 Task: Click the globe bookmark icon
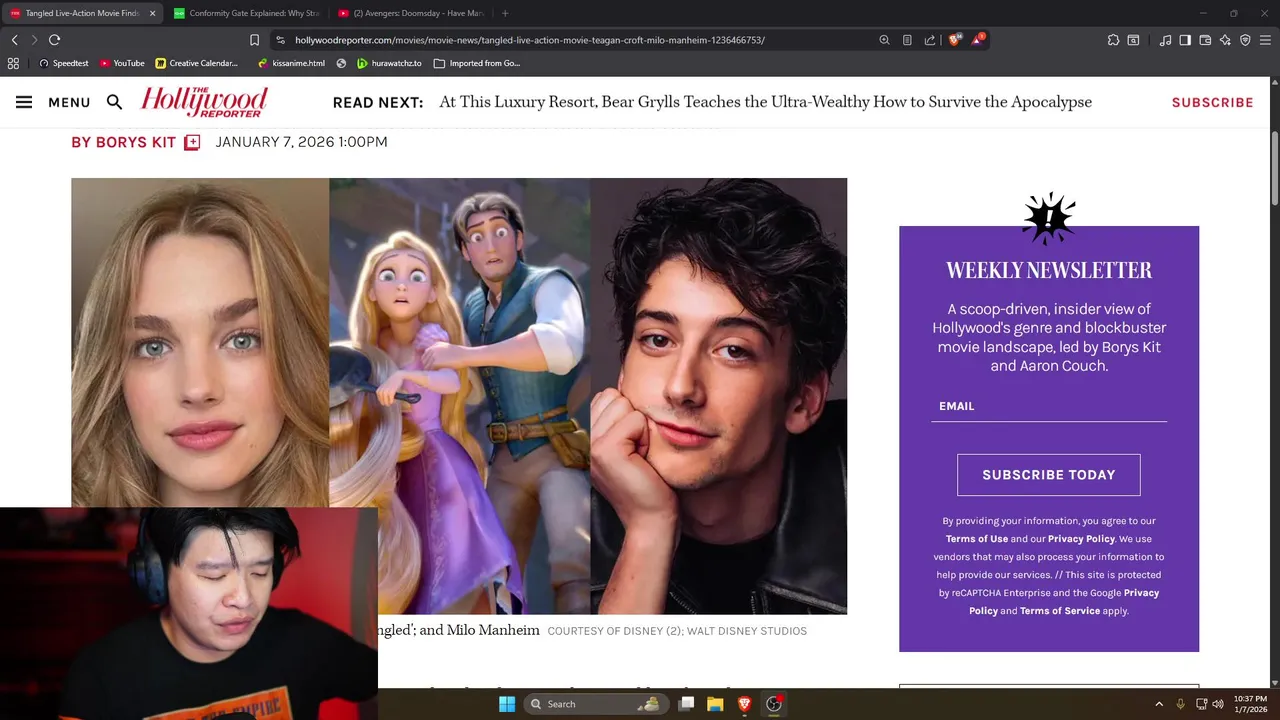click(x=342, y=63)
